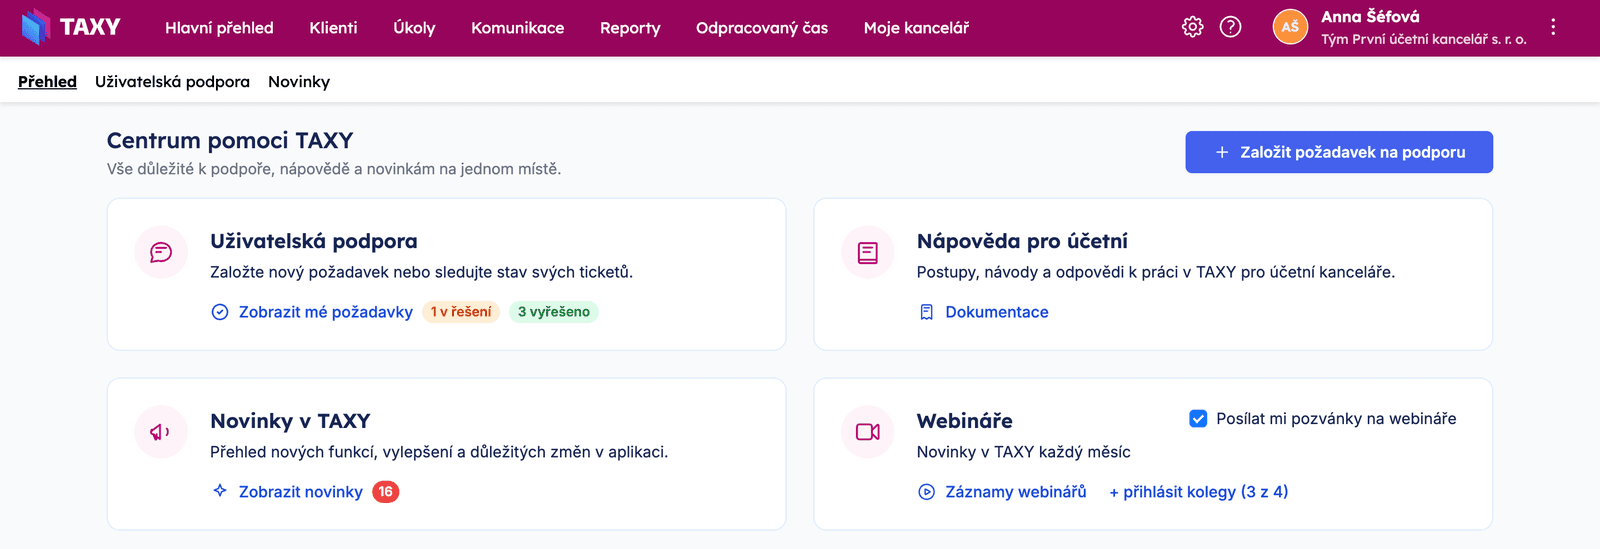Viewport: 1600px width, 549px height.
Task: Click the play icon beside Záznamy webinářů
Action: click(926, 492)
